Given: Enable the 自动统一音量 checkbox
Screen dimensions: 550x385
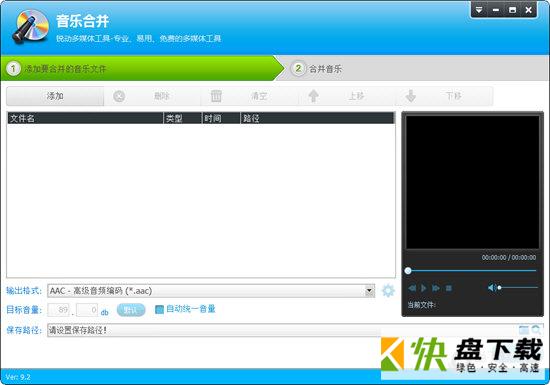Looking at the screenshot, I should 159,309.
